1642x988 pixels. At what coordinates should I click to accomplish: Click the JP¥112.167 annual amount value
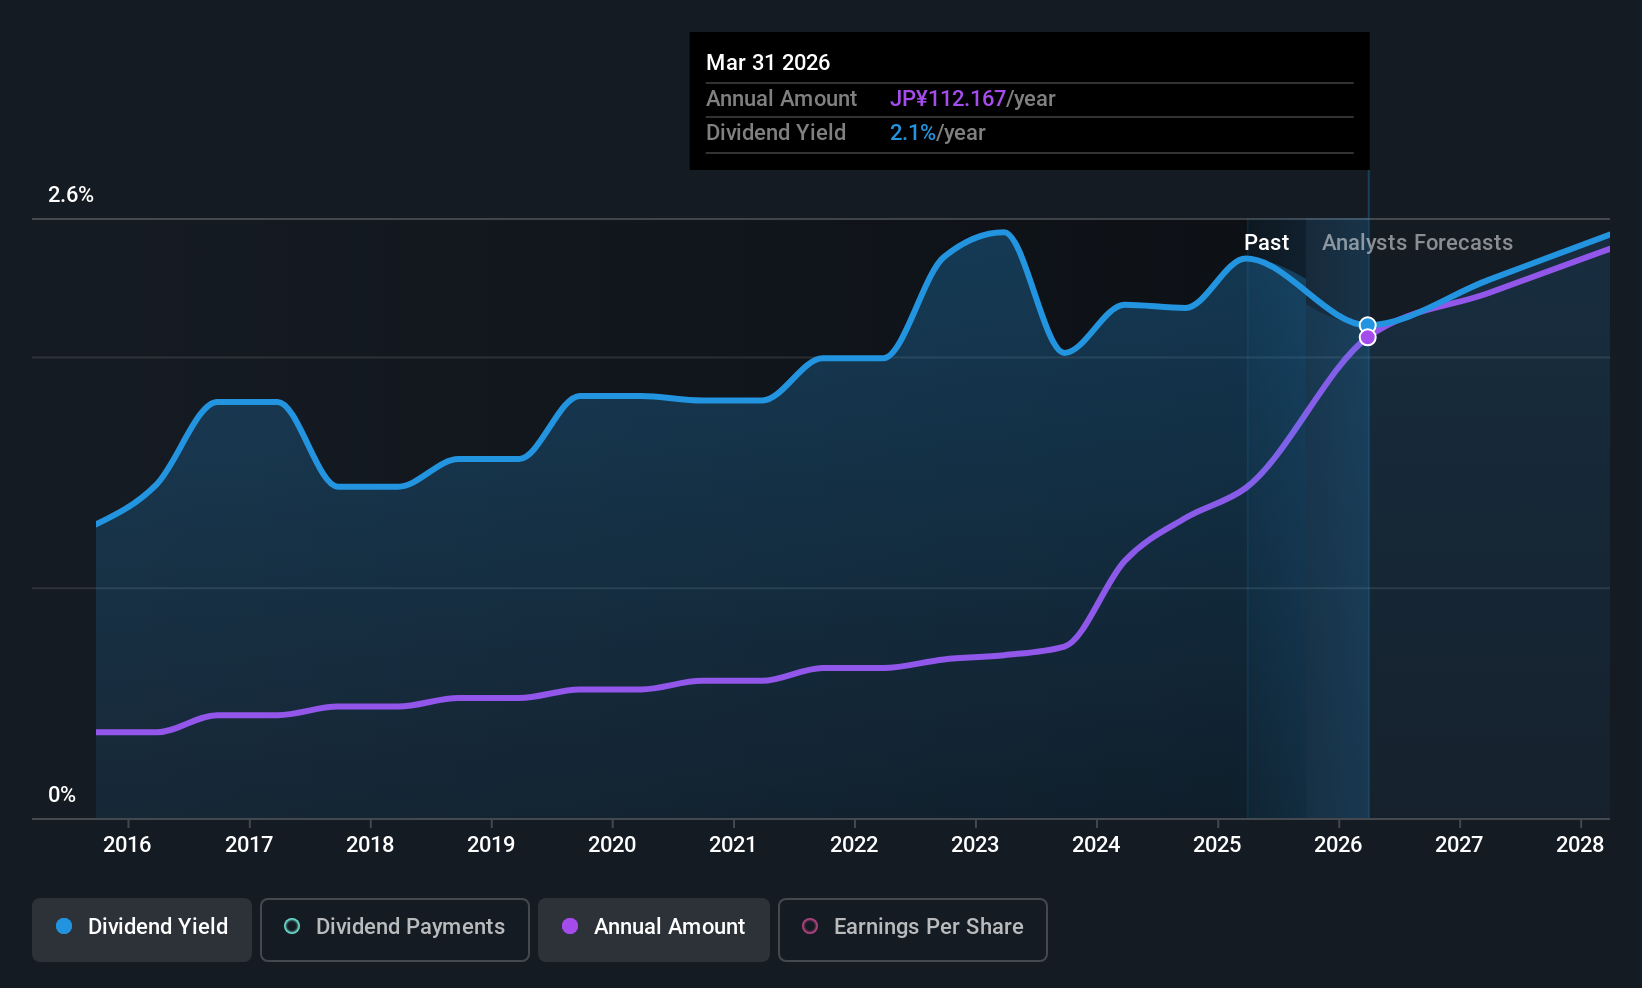click(x=948, y=98)
